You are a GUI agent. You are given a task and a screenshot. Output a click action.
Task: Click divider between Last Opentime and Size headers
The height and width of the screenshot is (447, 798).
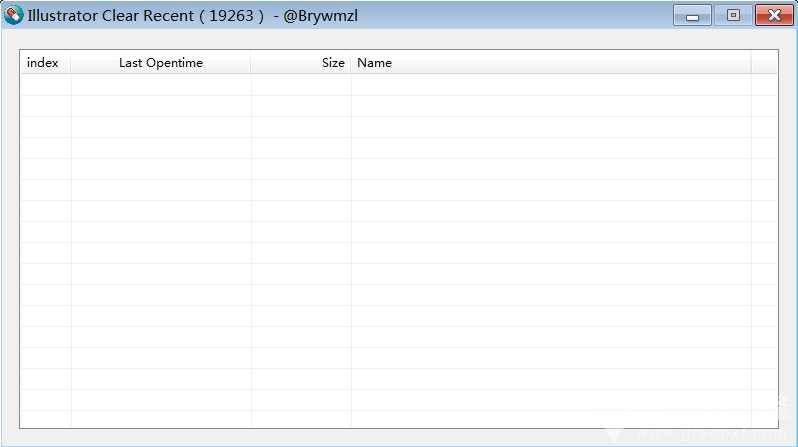pos(251,63)
